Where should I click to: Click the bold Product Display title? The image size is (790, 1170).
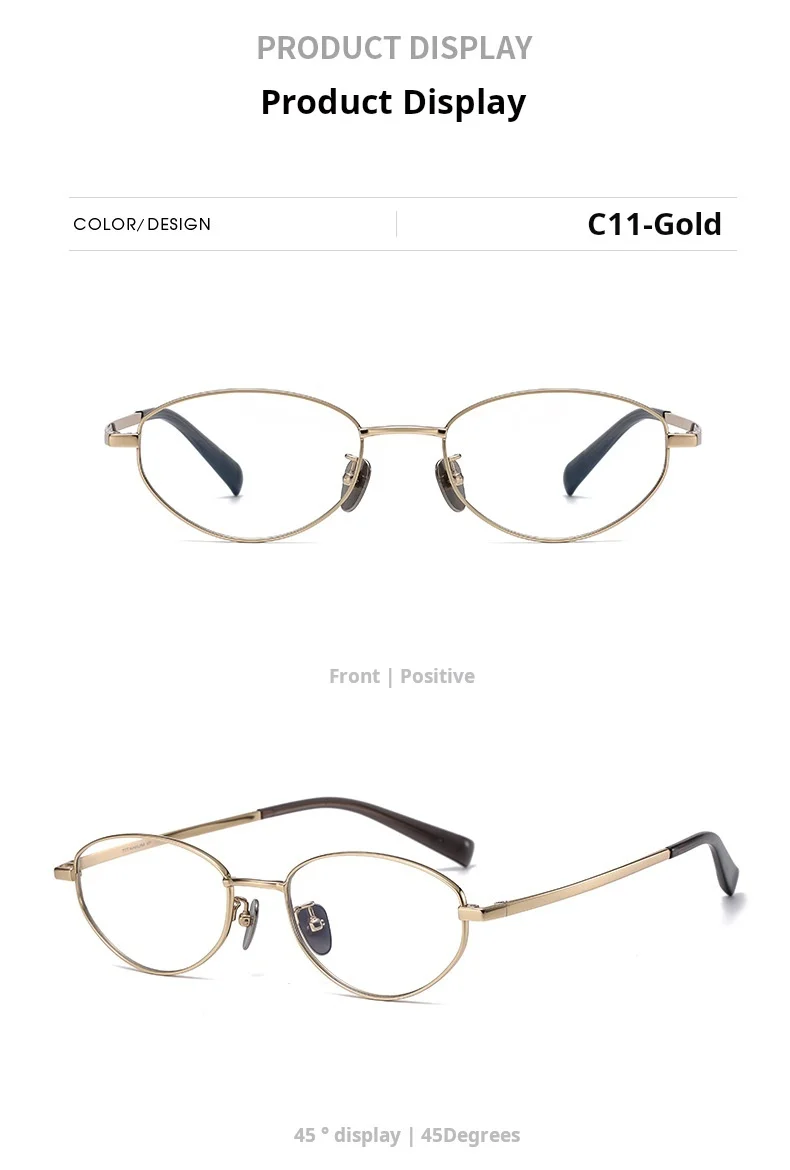point(393,102)
